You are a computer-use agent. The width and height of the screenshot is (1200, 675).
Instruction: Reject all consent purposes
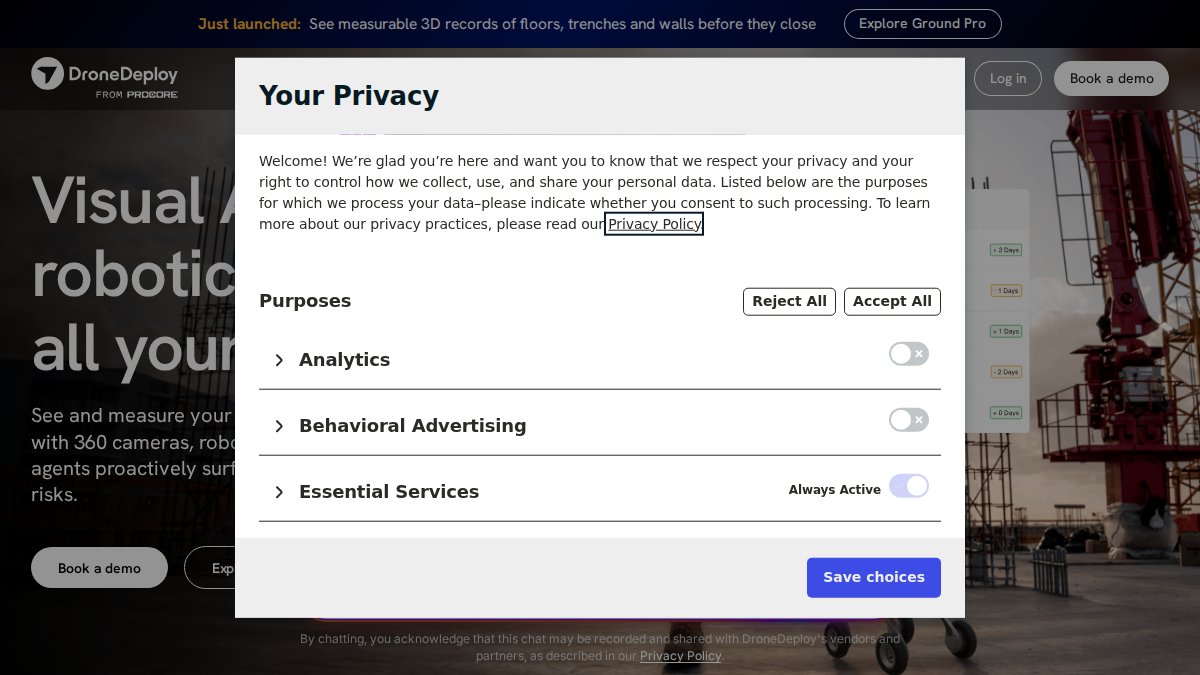pyautogui.click(x=790, y=301)
